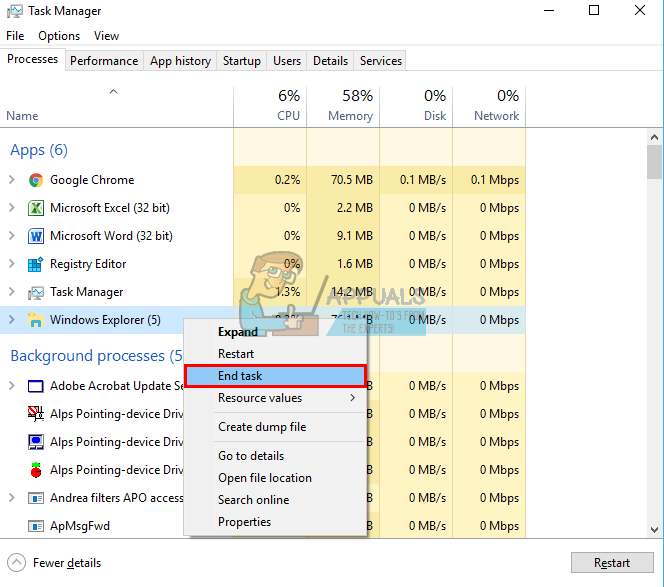Viewport: 664px width, 587px height.
Task: Choose Go to details in context menu
Action: [x=276, y=456]
